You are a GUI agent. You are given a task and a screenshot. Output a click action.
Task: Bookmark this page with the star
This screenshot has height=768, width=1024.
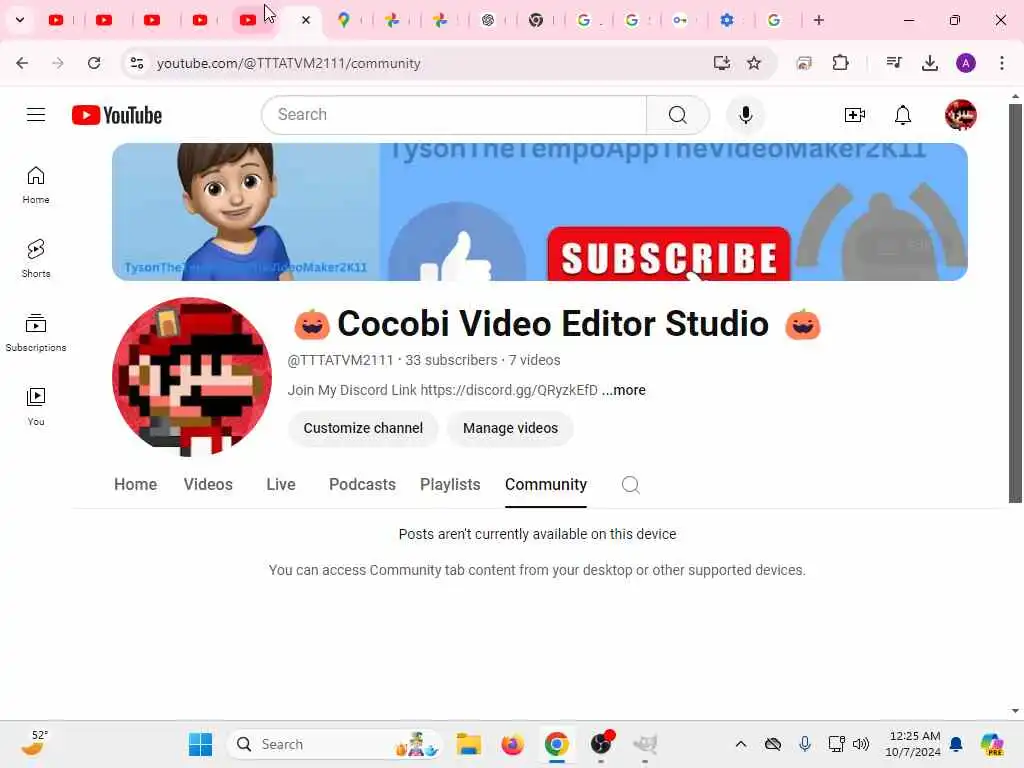click(x=754, y=63)
